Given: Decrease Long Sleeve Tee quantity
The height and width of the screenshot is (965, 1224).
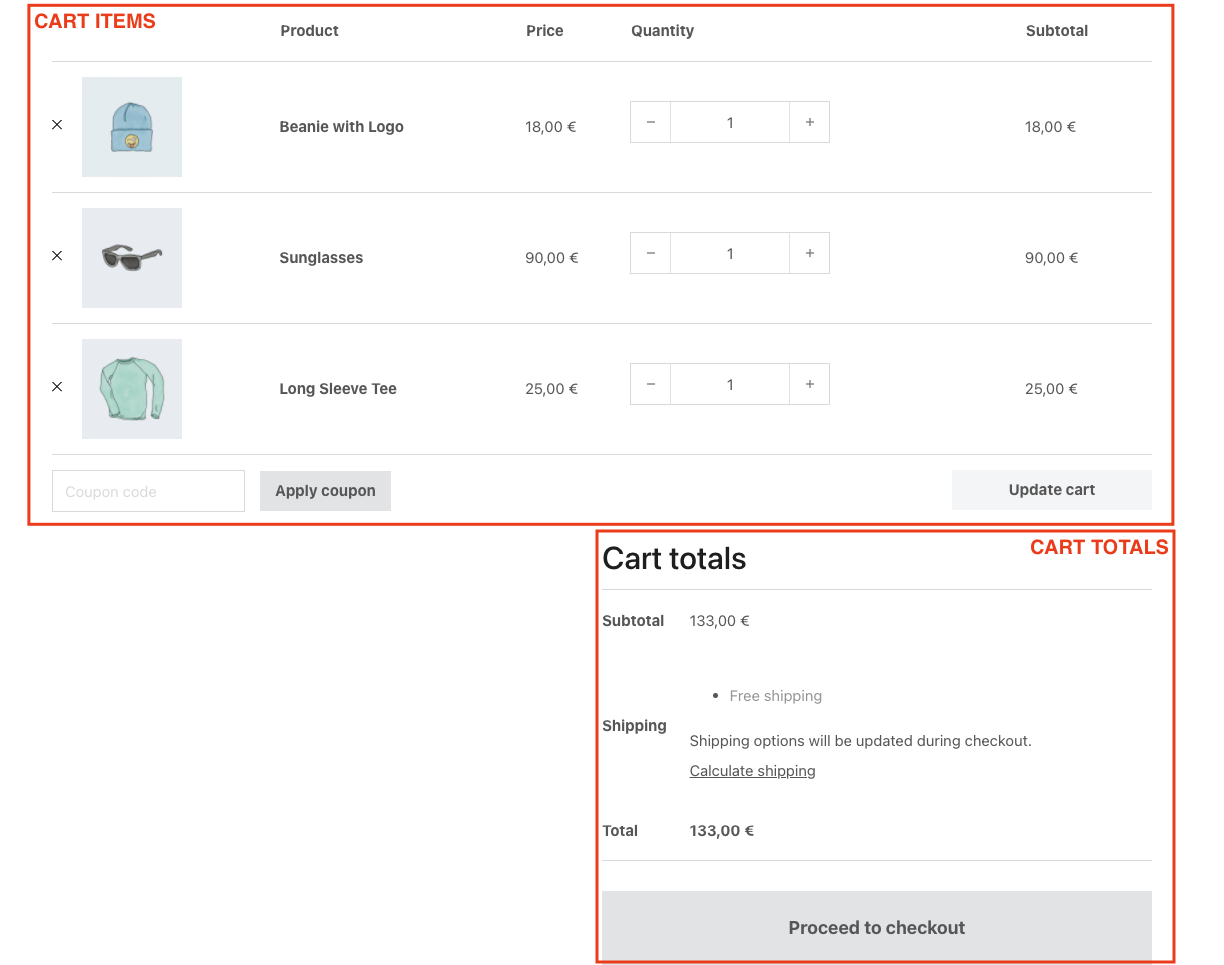Looking at the screenshot, I should 651,384.
